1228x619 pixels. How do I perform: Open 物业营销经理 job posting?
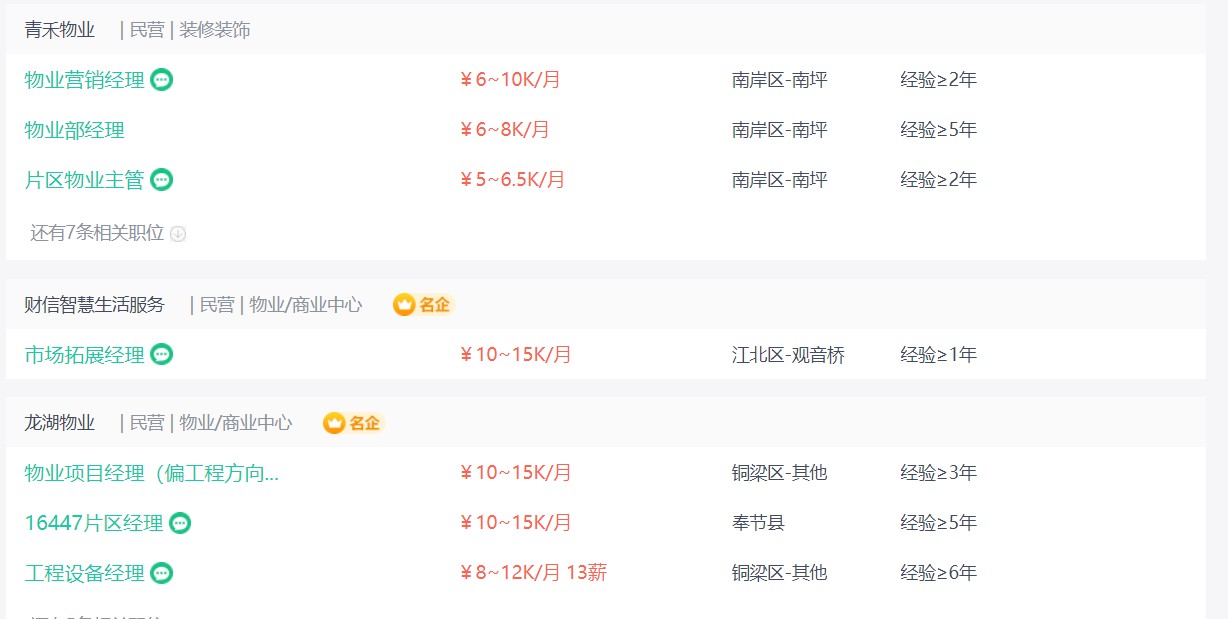coord(85,80)
